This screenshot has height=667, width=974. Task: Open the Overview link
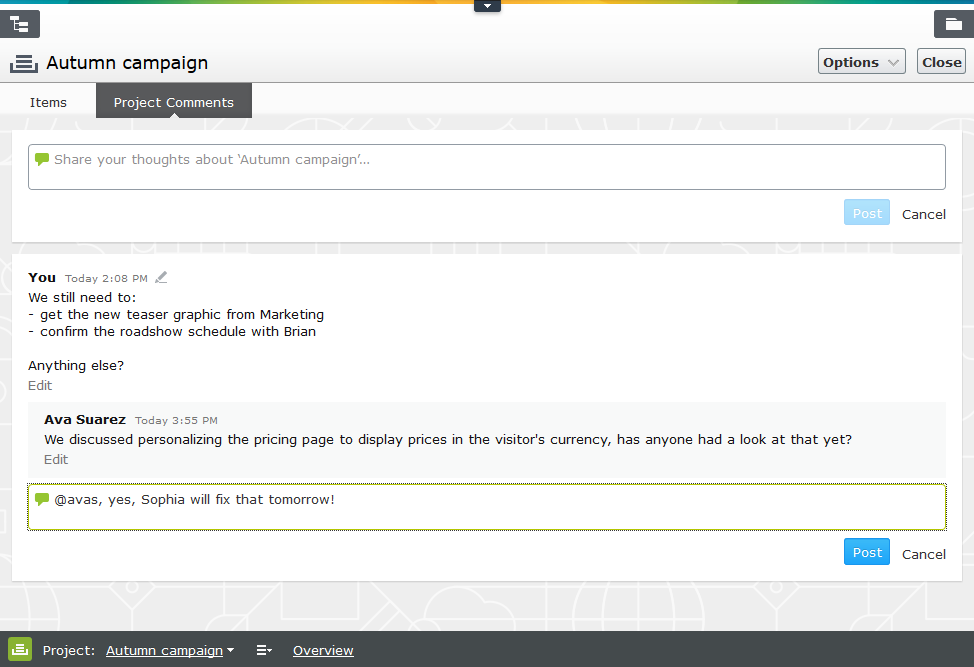pos(323,651)
